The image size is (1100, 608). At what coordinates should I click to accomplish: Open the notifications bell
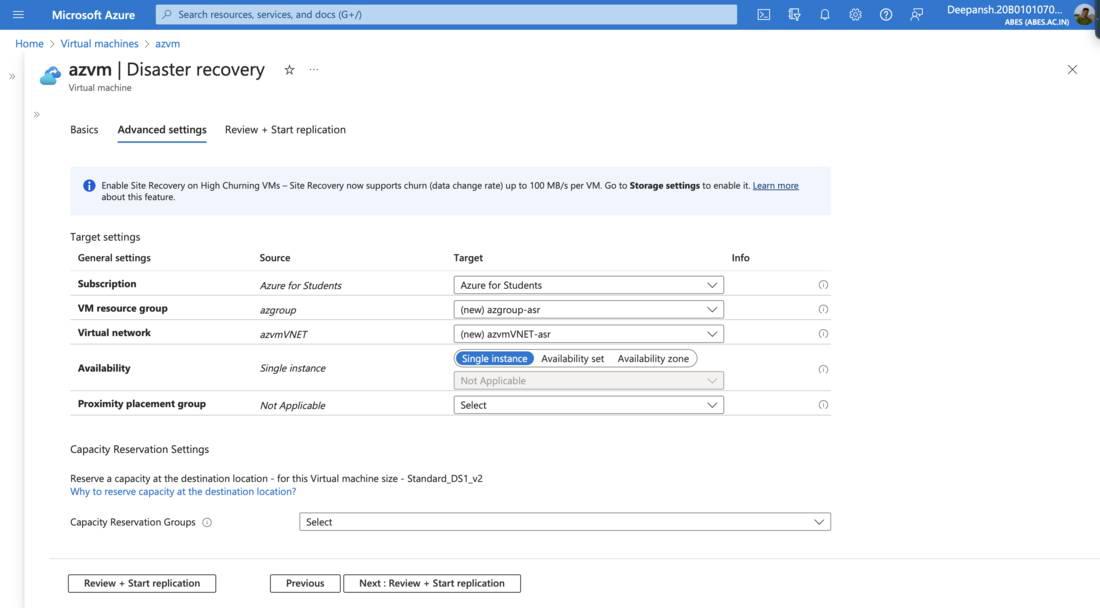(x=825, y=15)
